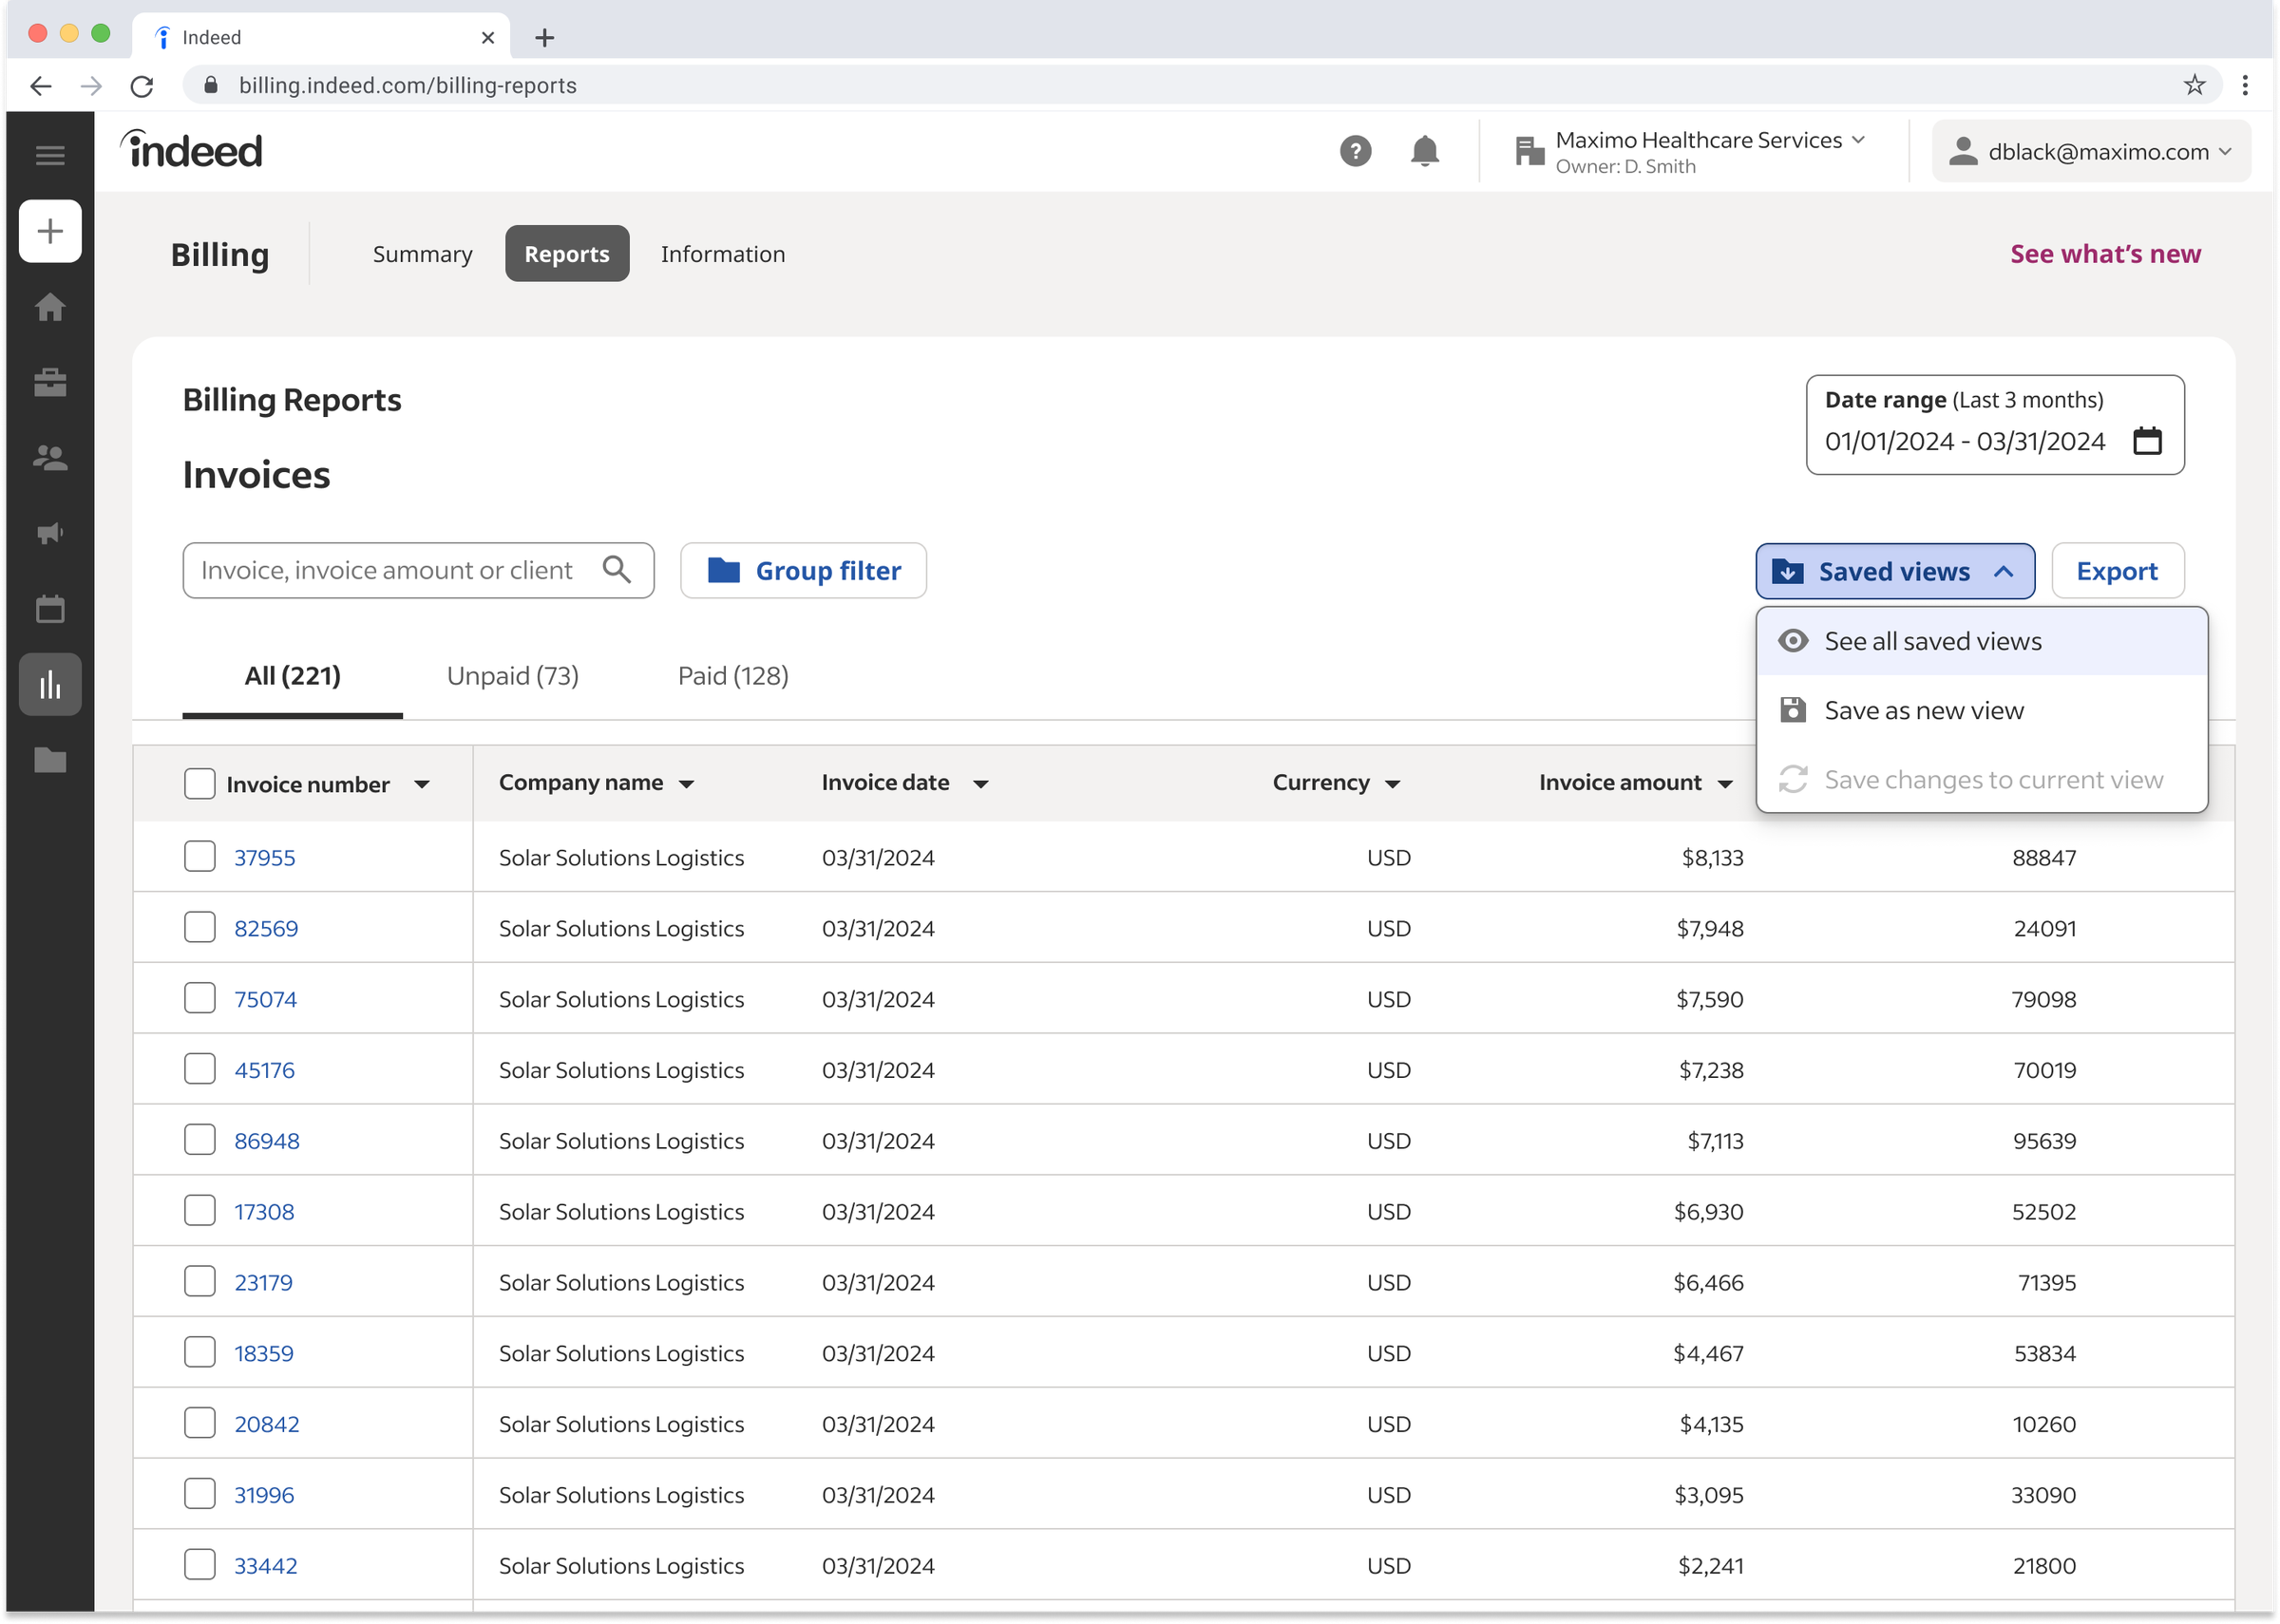
Task: Click the calendar icon in date range
Action: 2147,440
